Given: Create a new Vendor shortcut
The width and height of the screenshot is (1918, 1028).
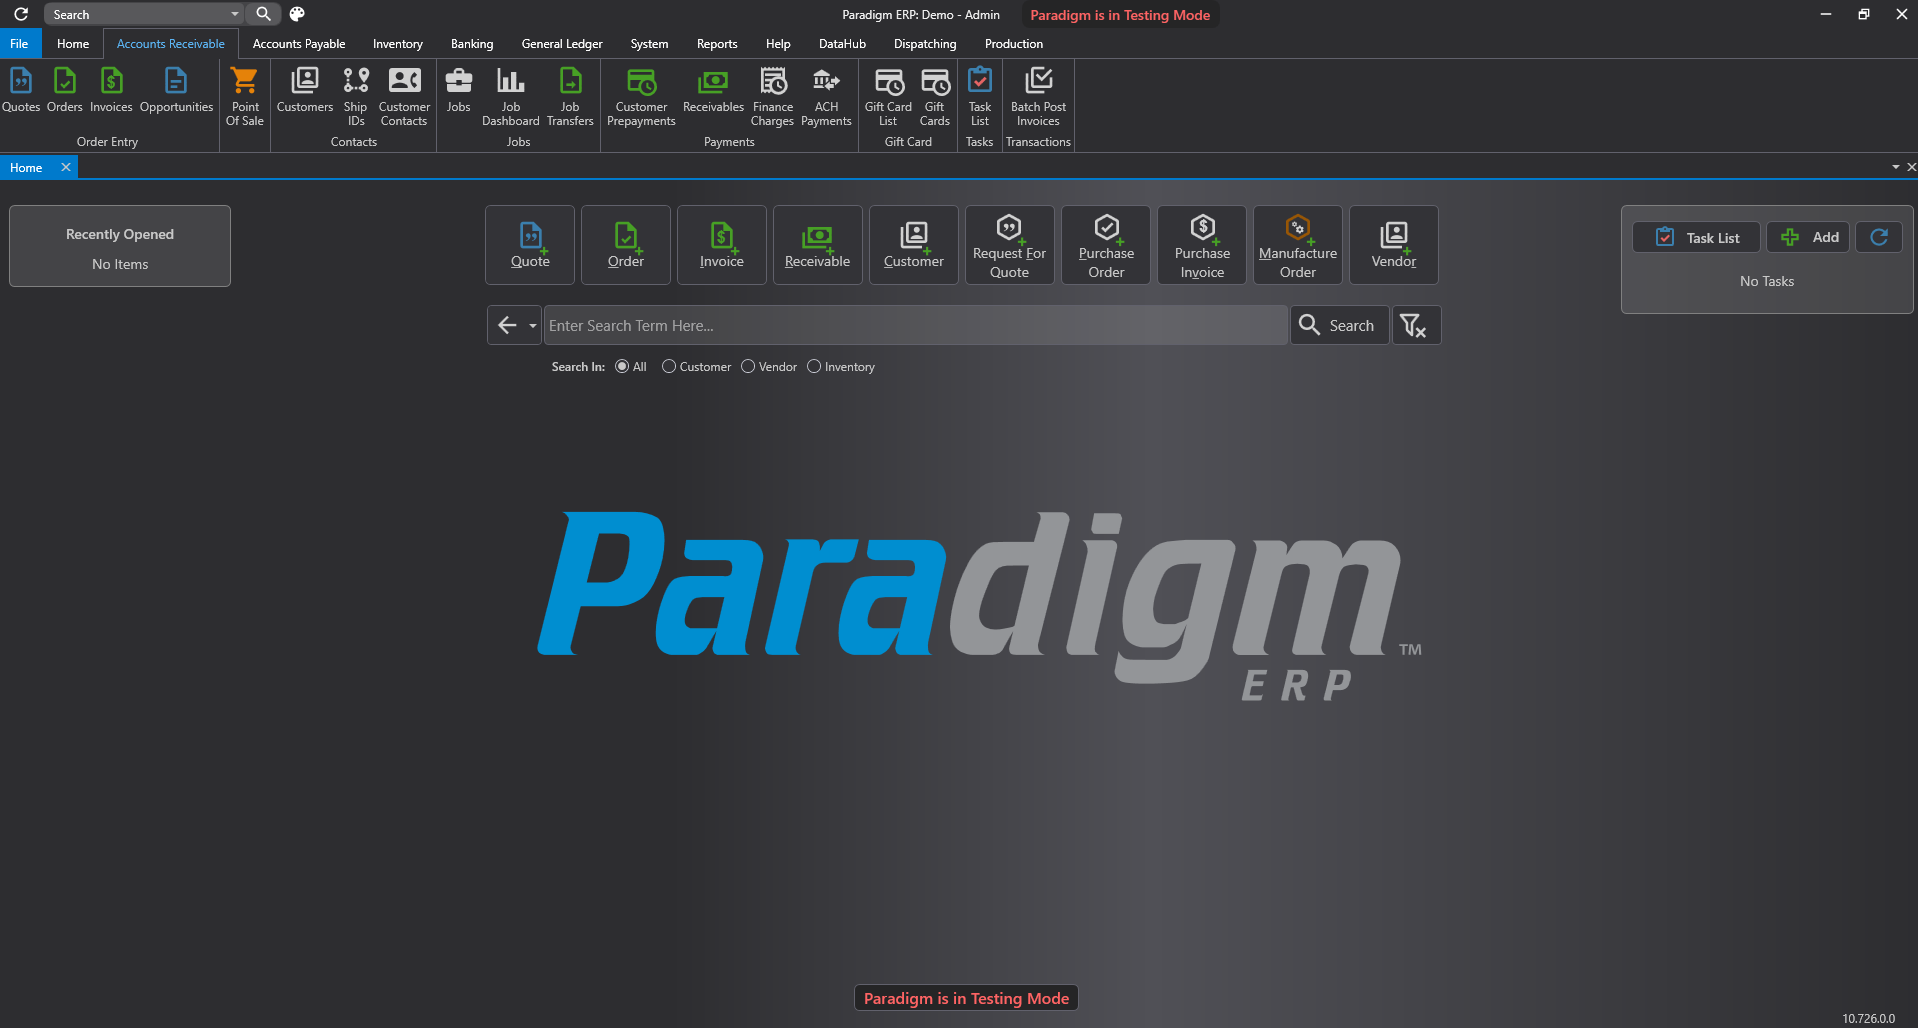Looking at the screenshot, I should tap(1394, 245).
